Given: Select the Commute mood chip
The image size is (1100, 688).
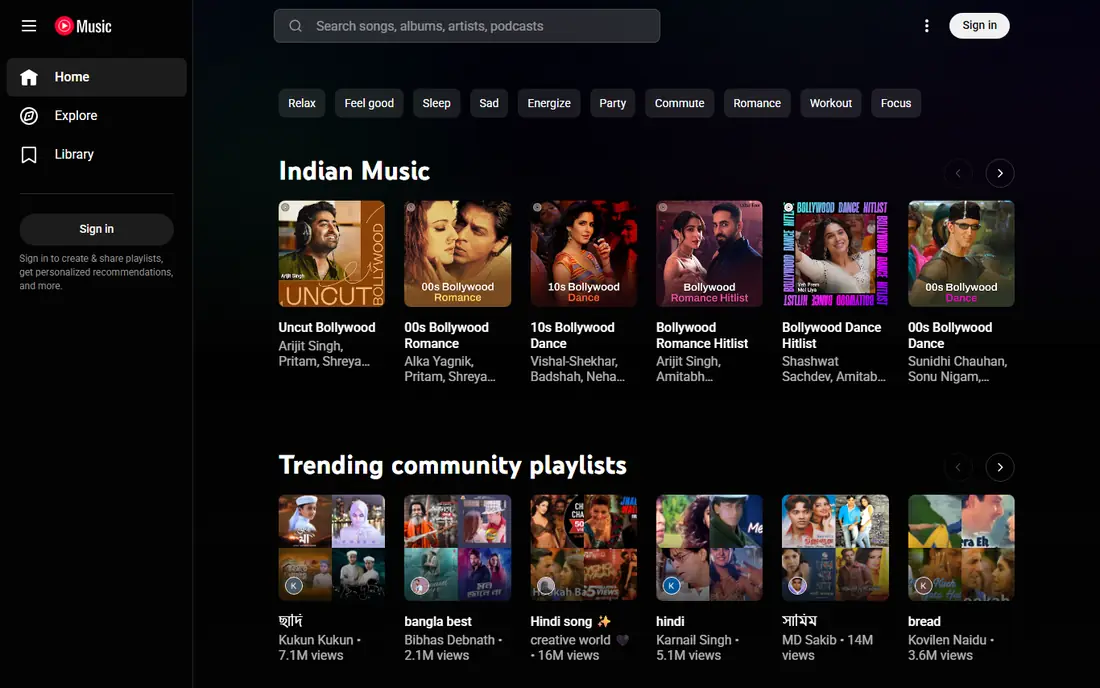Looking at the screenshot, I should pos(679,103).
